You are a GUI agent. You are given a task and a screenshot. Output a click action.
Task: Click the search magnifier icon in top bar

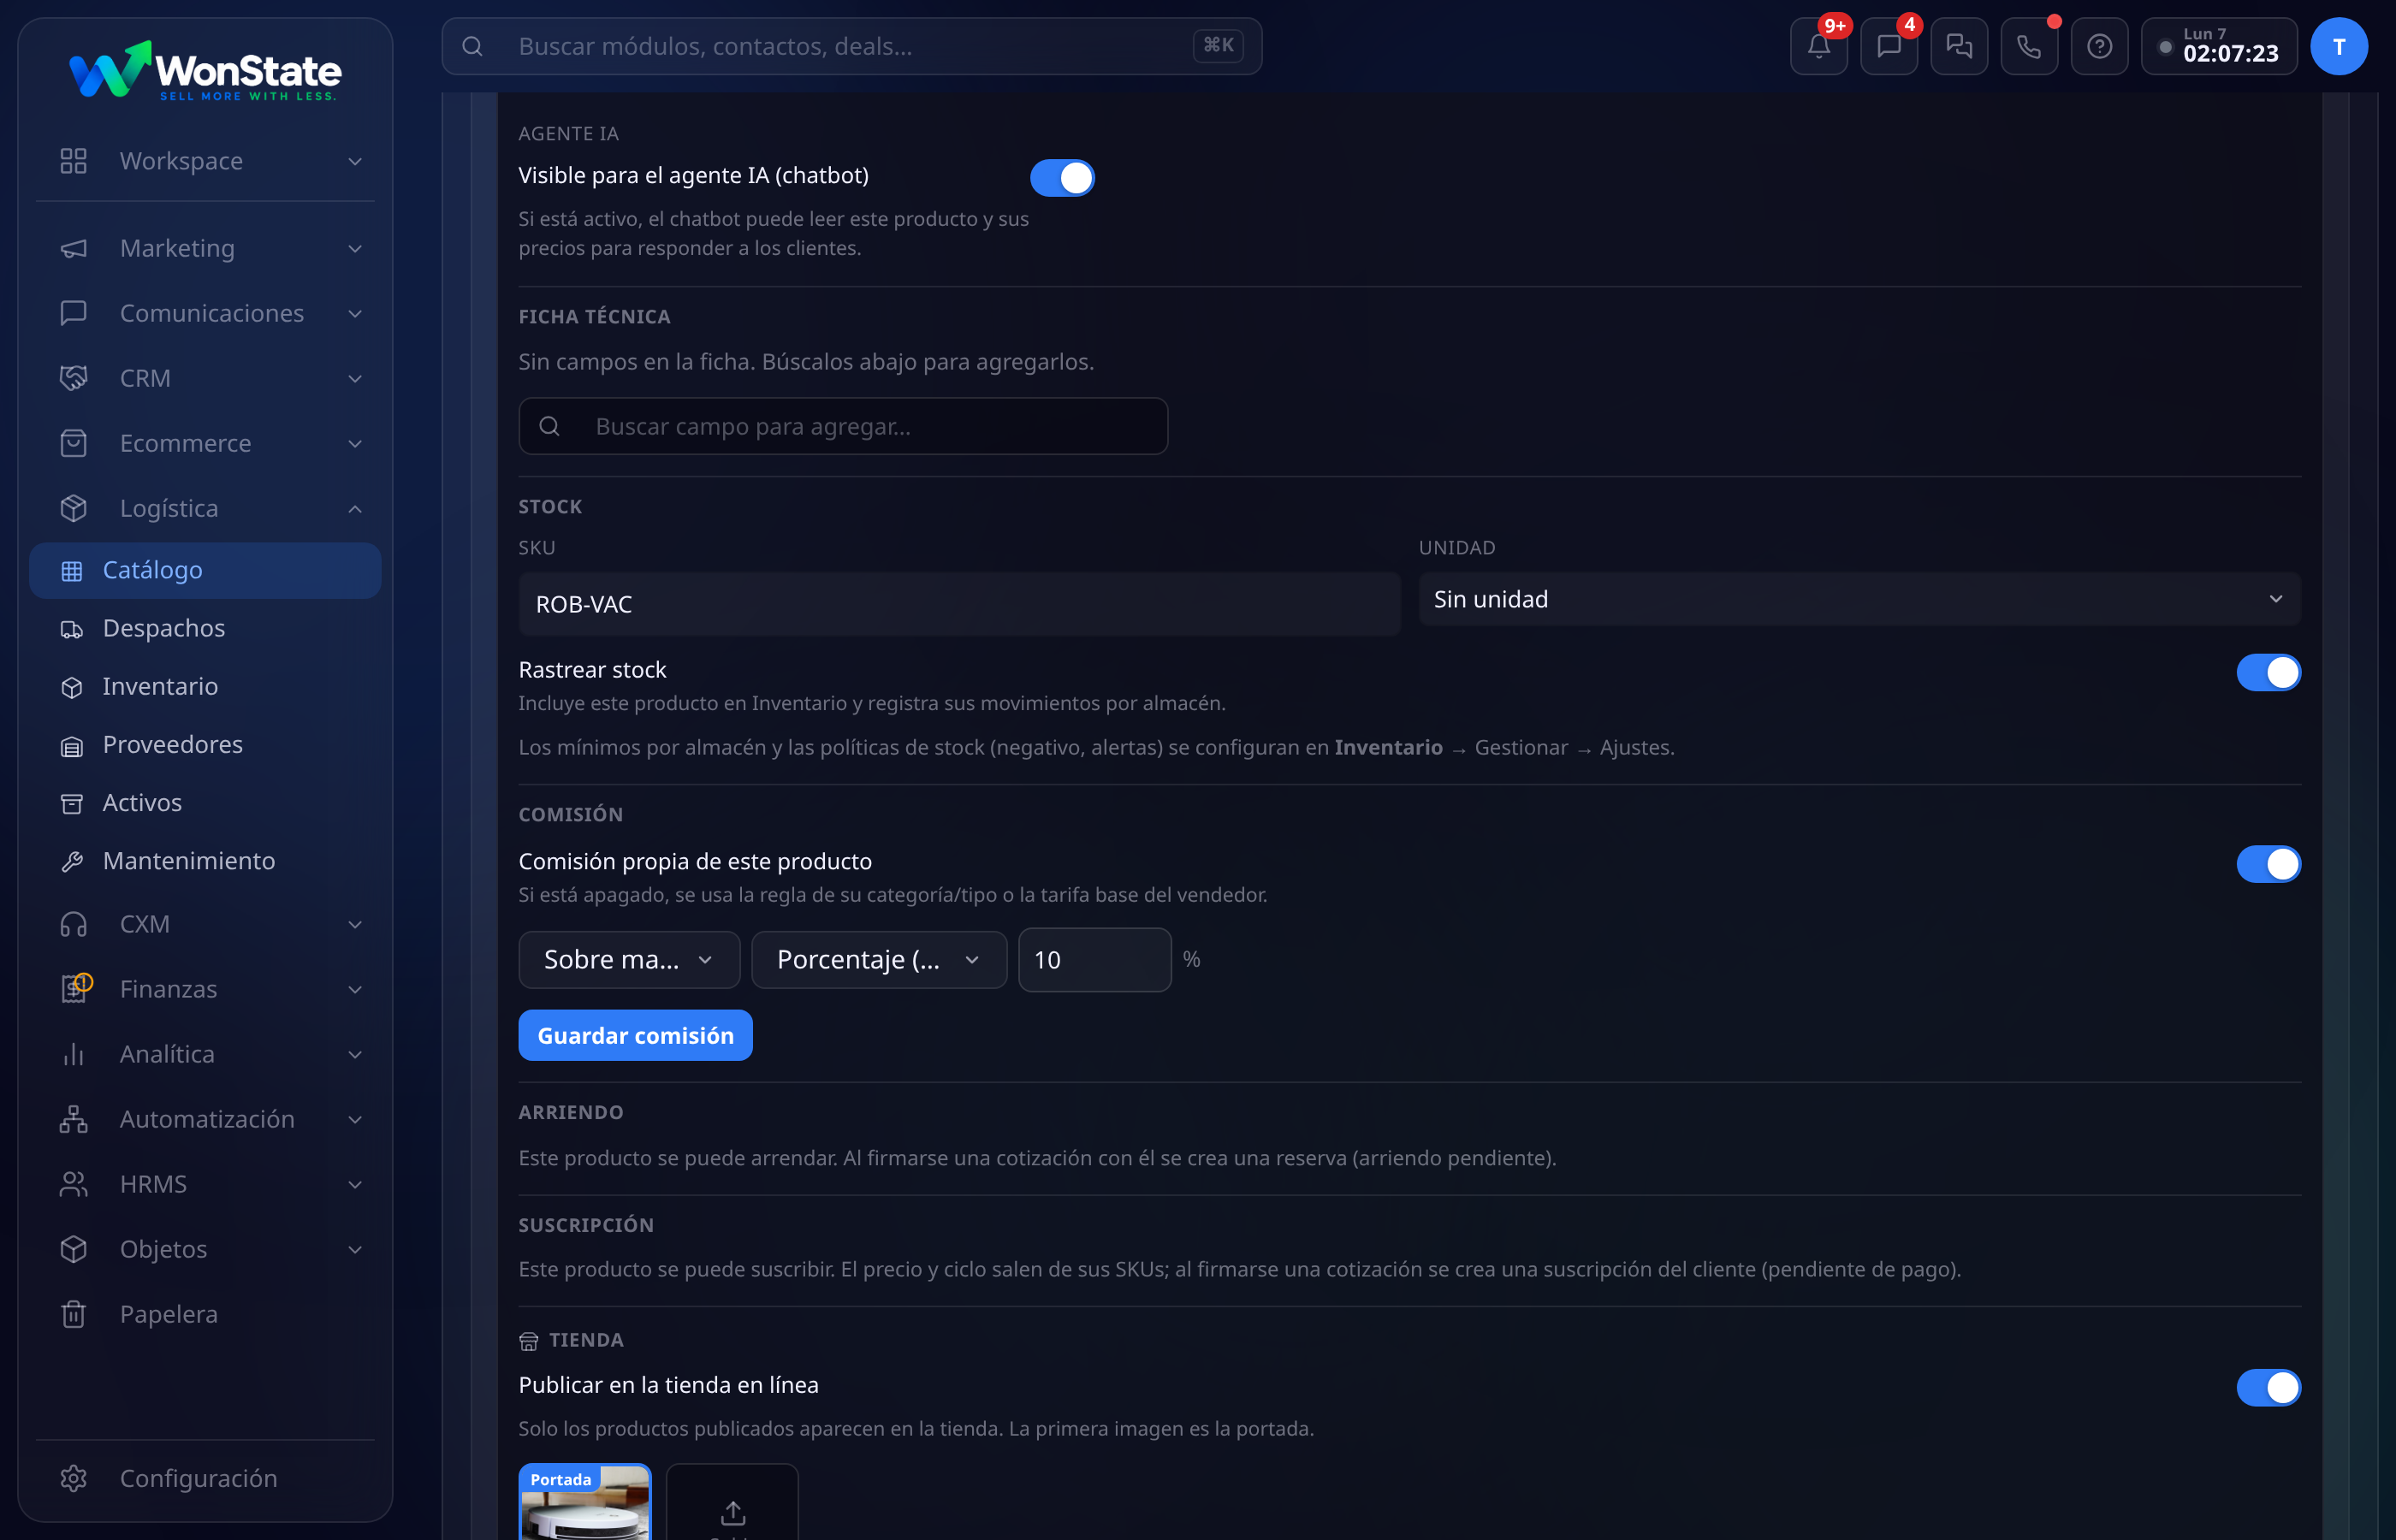click(x=473, y=46)
